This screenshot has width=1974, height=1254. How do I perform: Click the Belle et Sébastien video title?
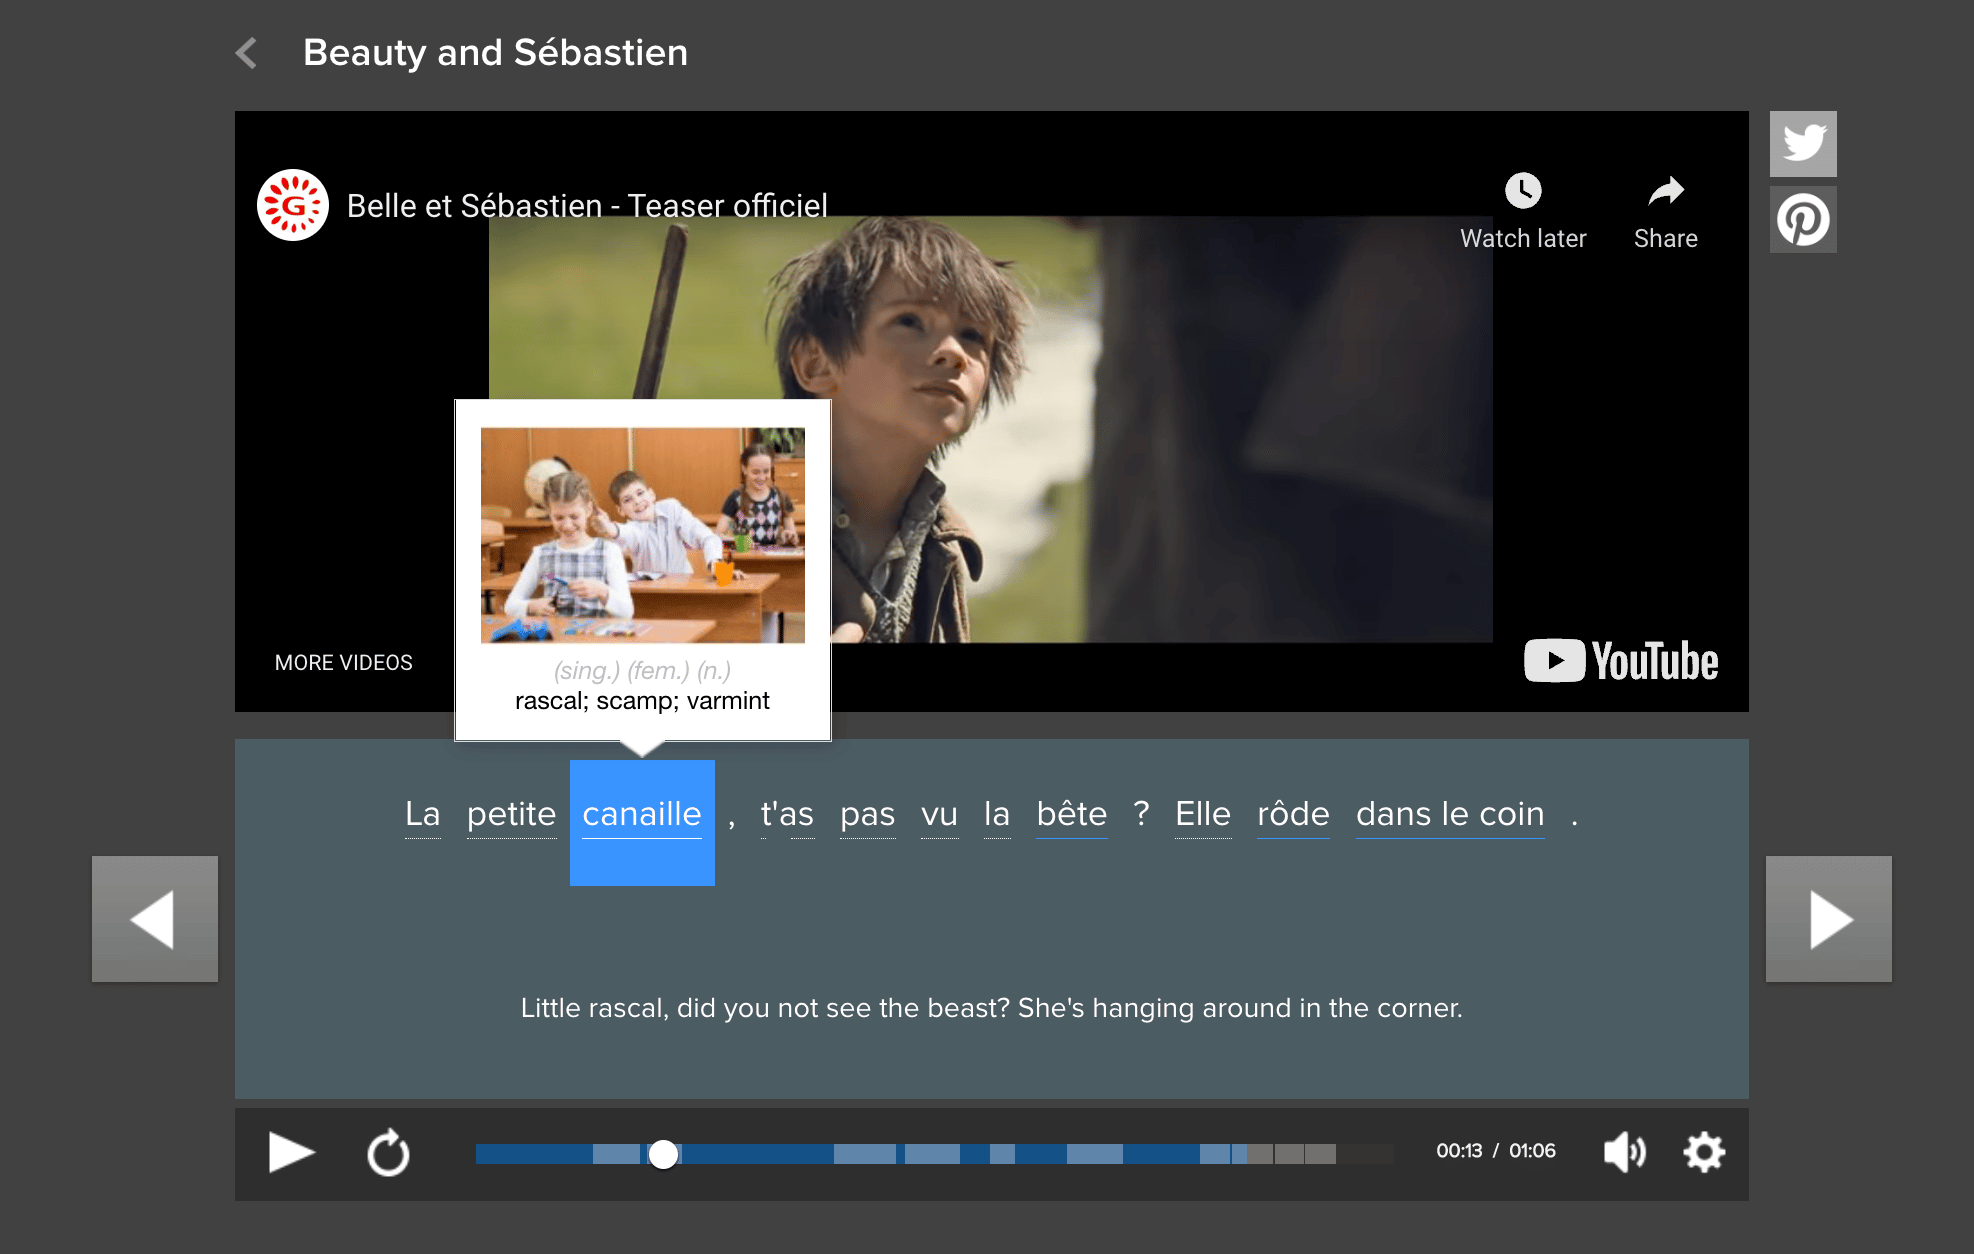(x=587, y=205)
